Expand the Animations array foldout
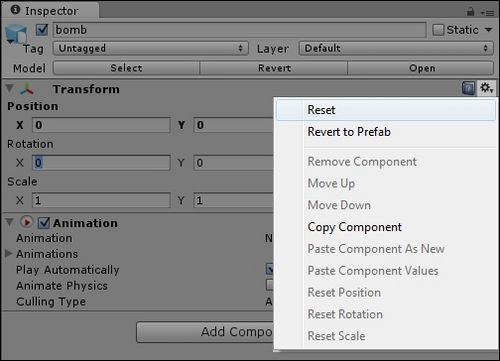The height and width of the screenshot is (361, 500). (9, 253)
